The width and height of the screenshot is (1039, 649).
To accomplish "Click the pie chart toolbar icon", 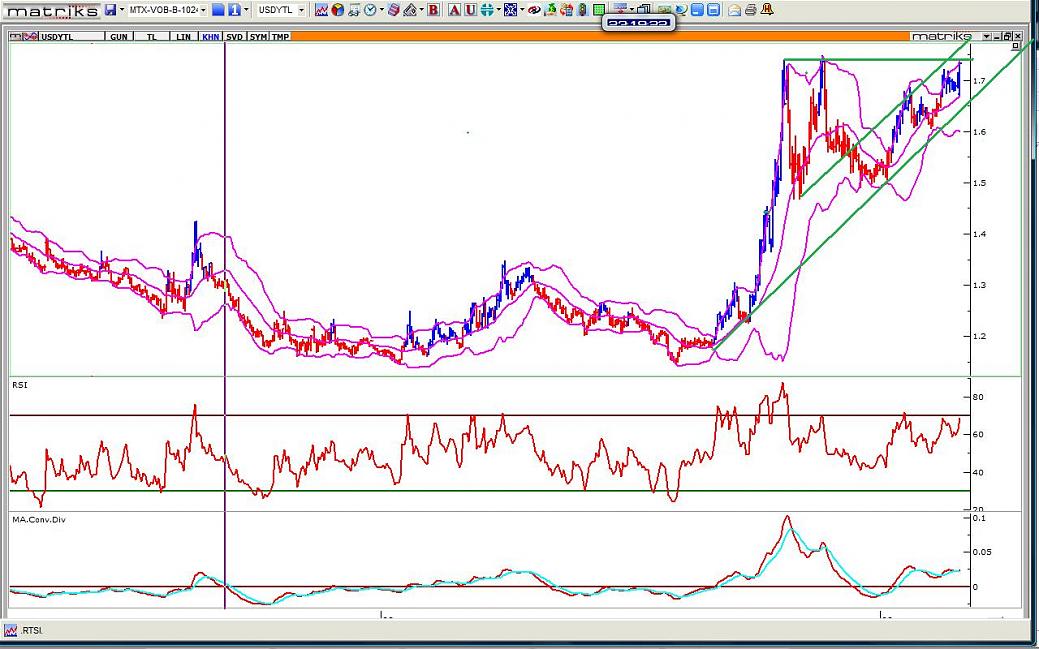I will point(337,10).
